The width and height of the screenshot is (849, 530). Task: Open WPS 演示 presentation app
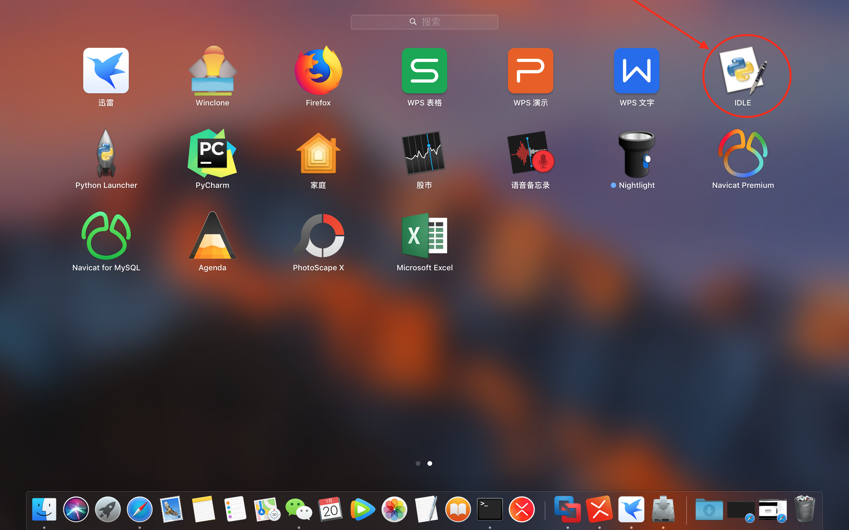click(531, 71)
